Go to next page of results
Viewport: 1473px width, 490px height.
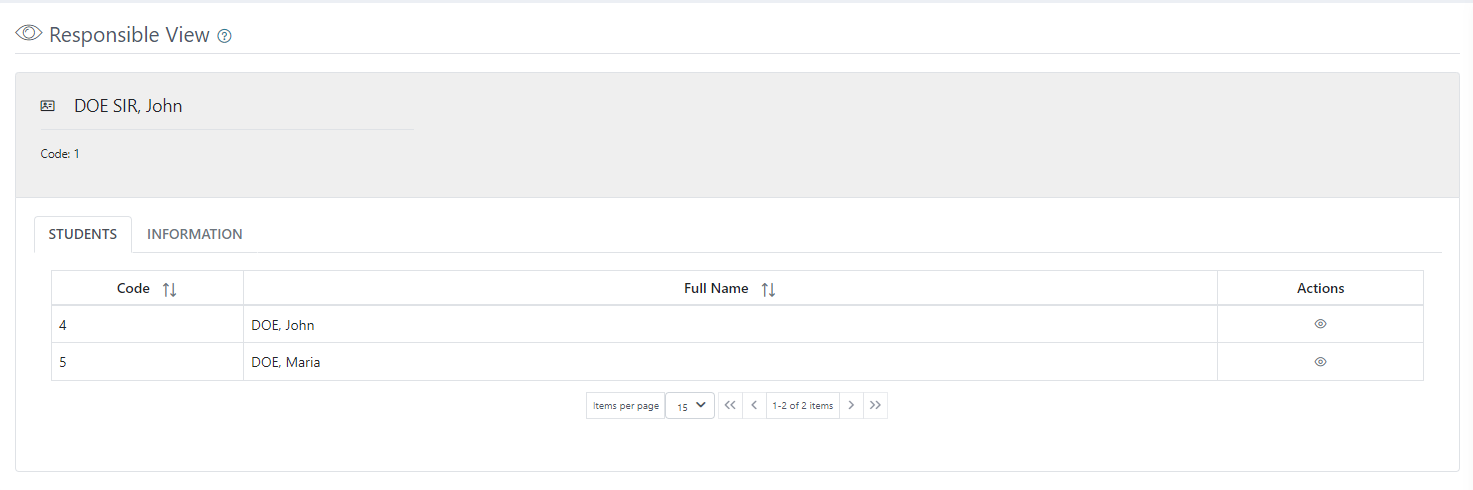(x=851, y=405)
